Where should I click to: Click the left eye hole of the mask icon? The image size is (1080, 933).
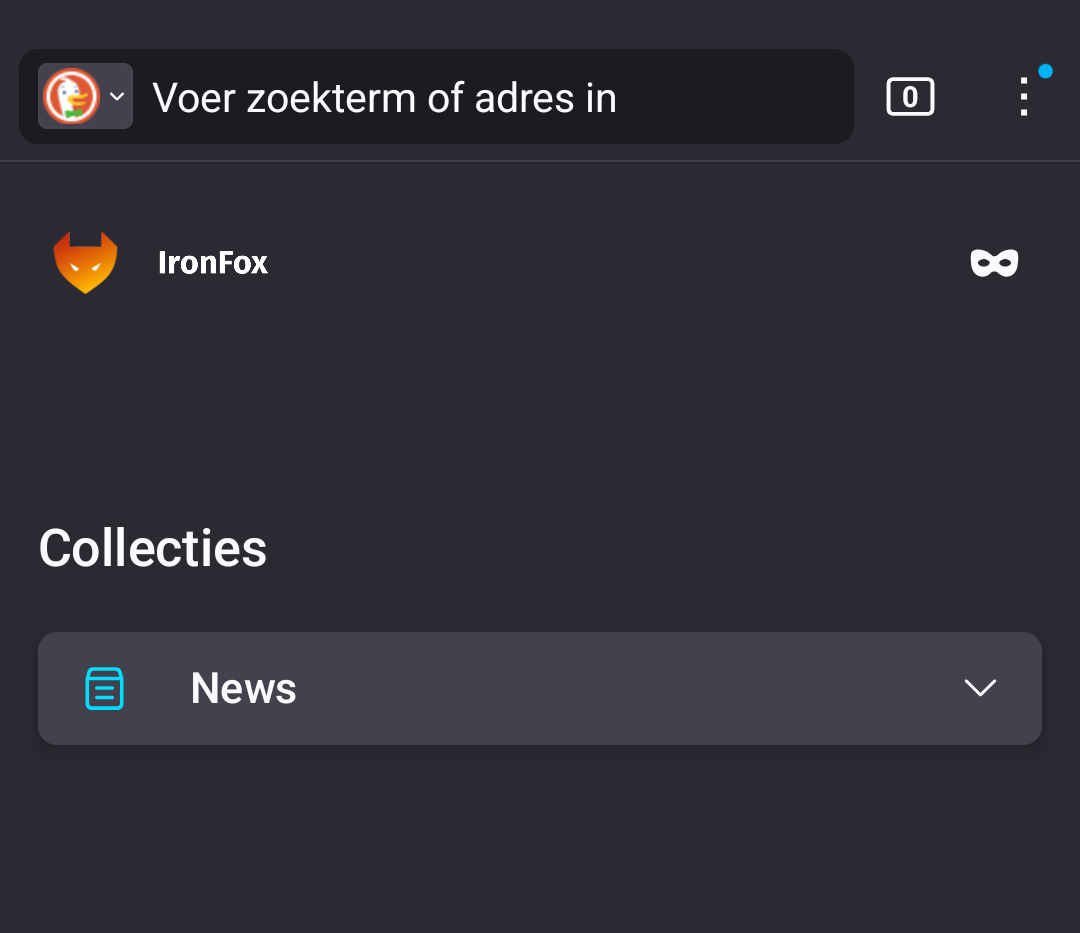coord(983,263)
